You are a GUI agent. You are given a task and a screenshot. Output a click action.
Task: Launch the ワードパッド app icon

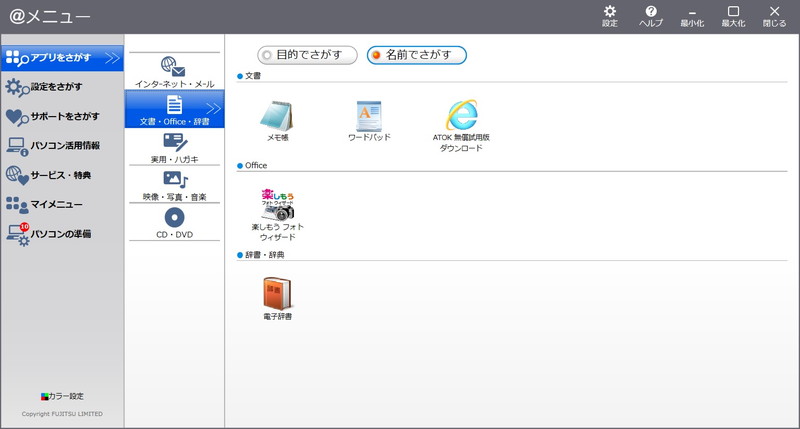(x=369, y=116)
